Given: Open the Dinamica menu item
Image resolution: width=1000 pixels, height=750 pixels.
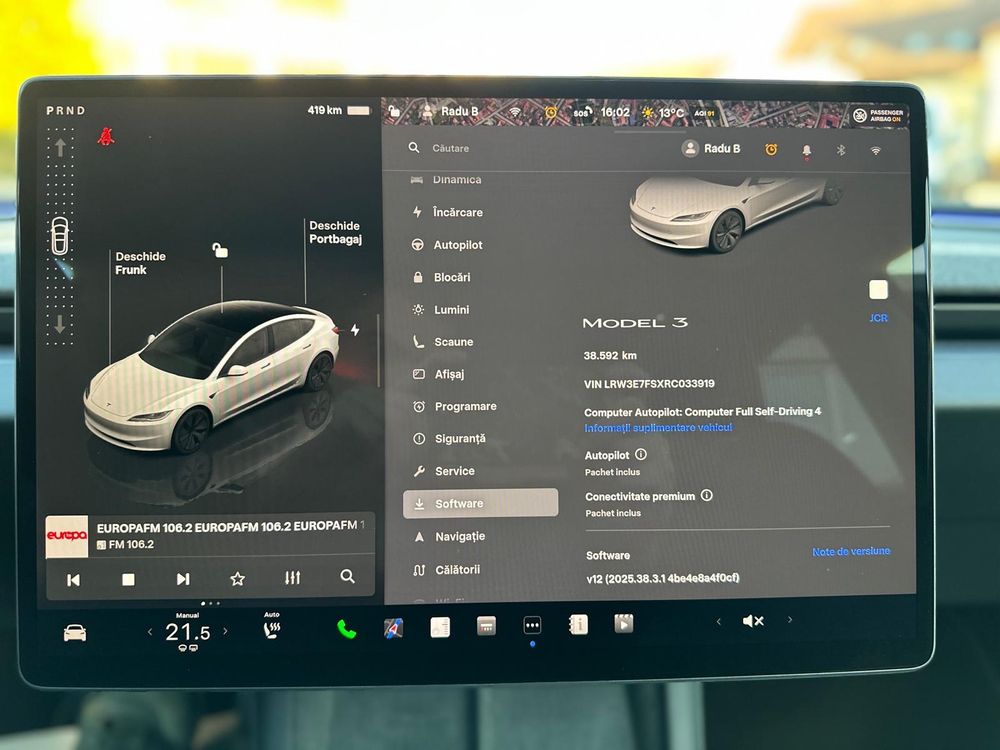Looking at the screenshot, I should point(446,180).
